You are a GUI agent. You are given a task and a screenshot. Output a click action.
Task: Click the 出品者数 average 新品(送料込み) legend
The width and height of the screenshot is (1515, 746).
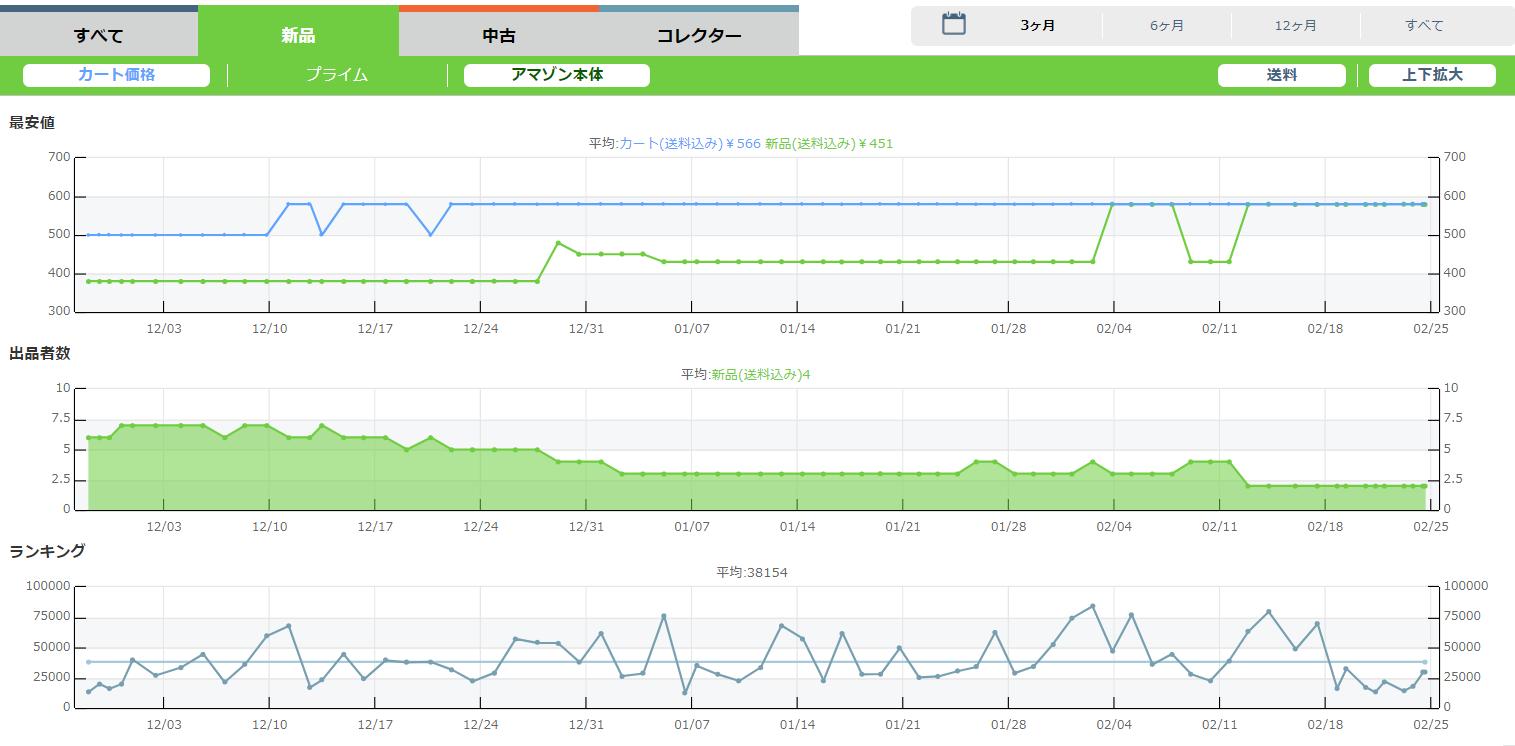point(760,375)
